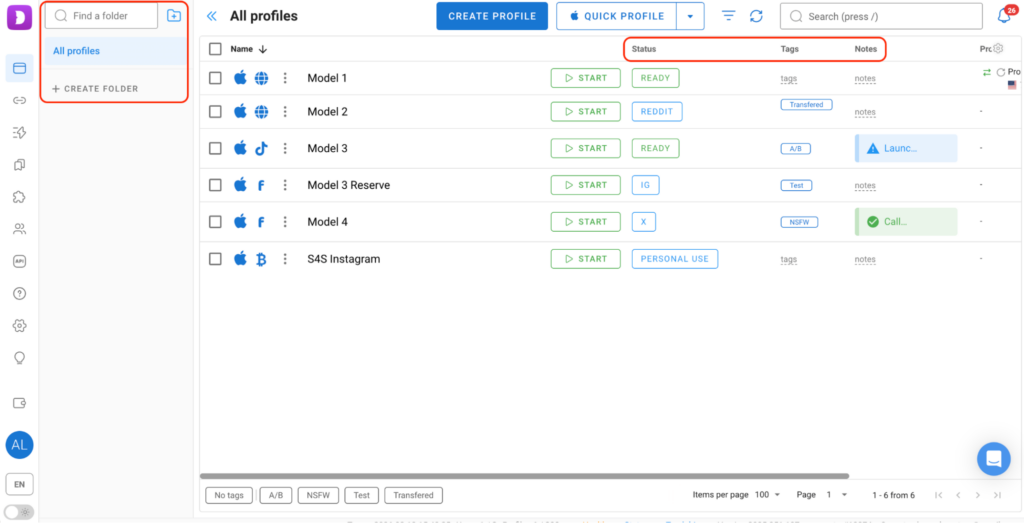Screen dimensions: 1024x523
Task: Open the Settings gear sidebar icon
Action: 19,325
